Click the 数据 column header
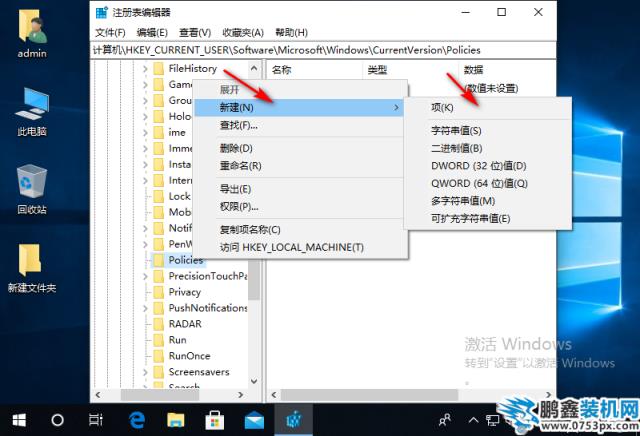Viewport: 640px width, 436px height. click(x=507, y=70)
